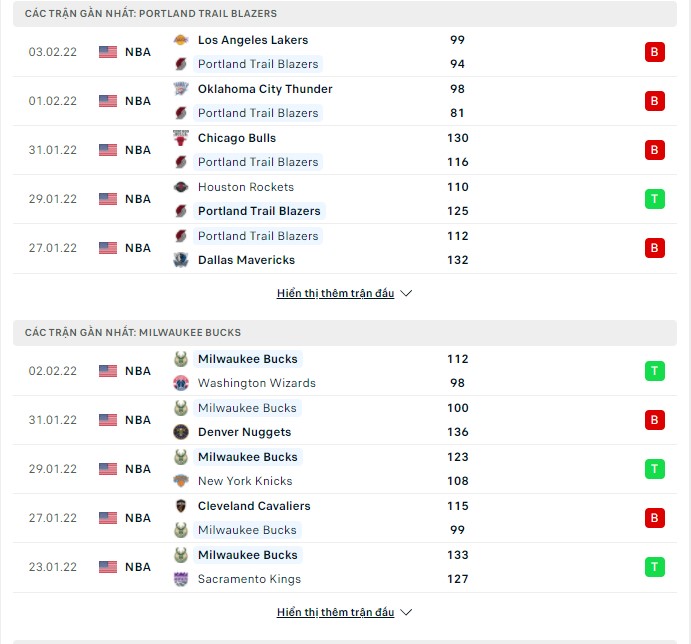Click the Sacramento Kings team logo
The image size is (691, 644).
(180, 579)
